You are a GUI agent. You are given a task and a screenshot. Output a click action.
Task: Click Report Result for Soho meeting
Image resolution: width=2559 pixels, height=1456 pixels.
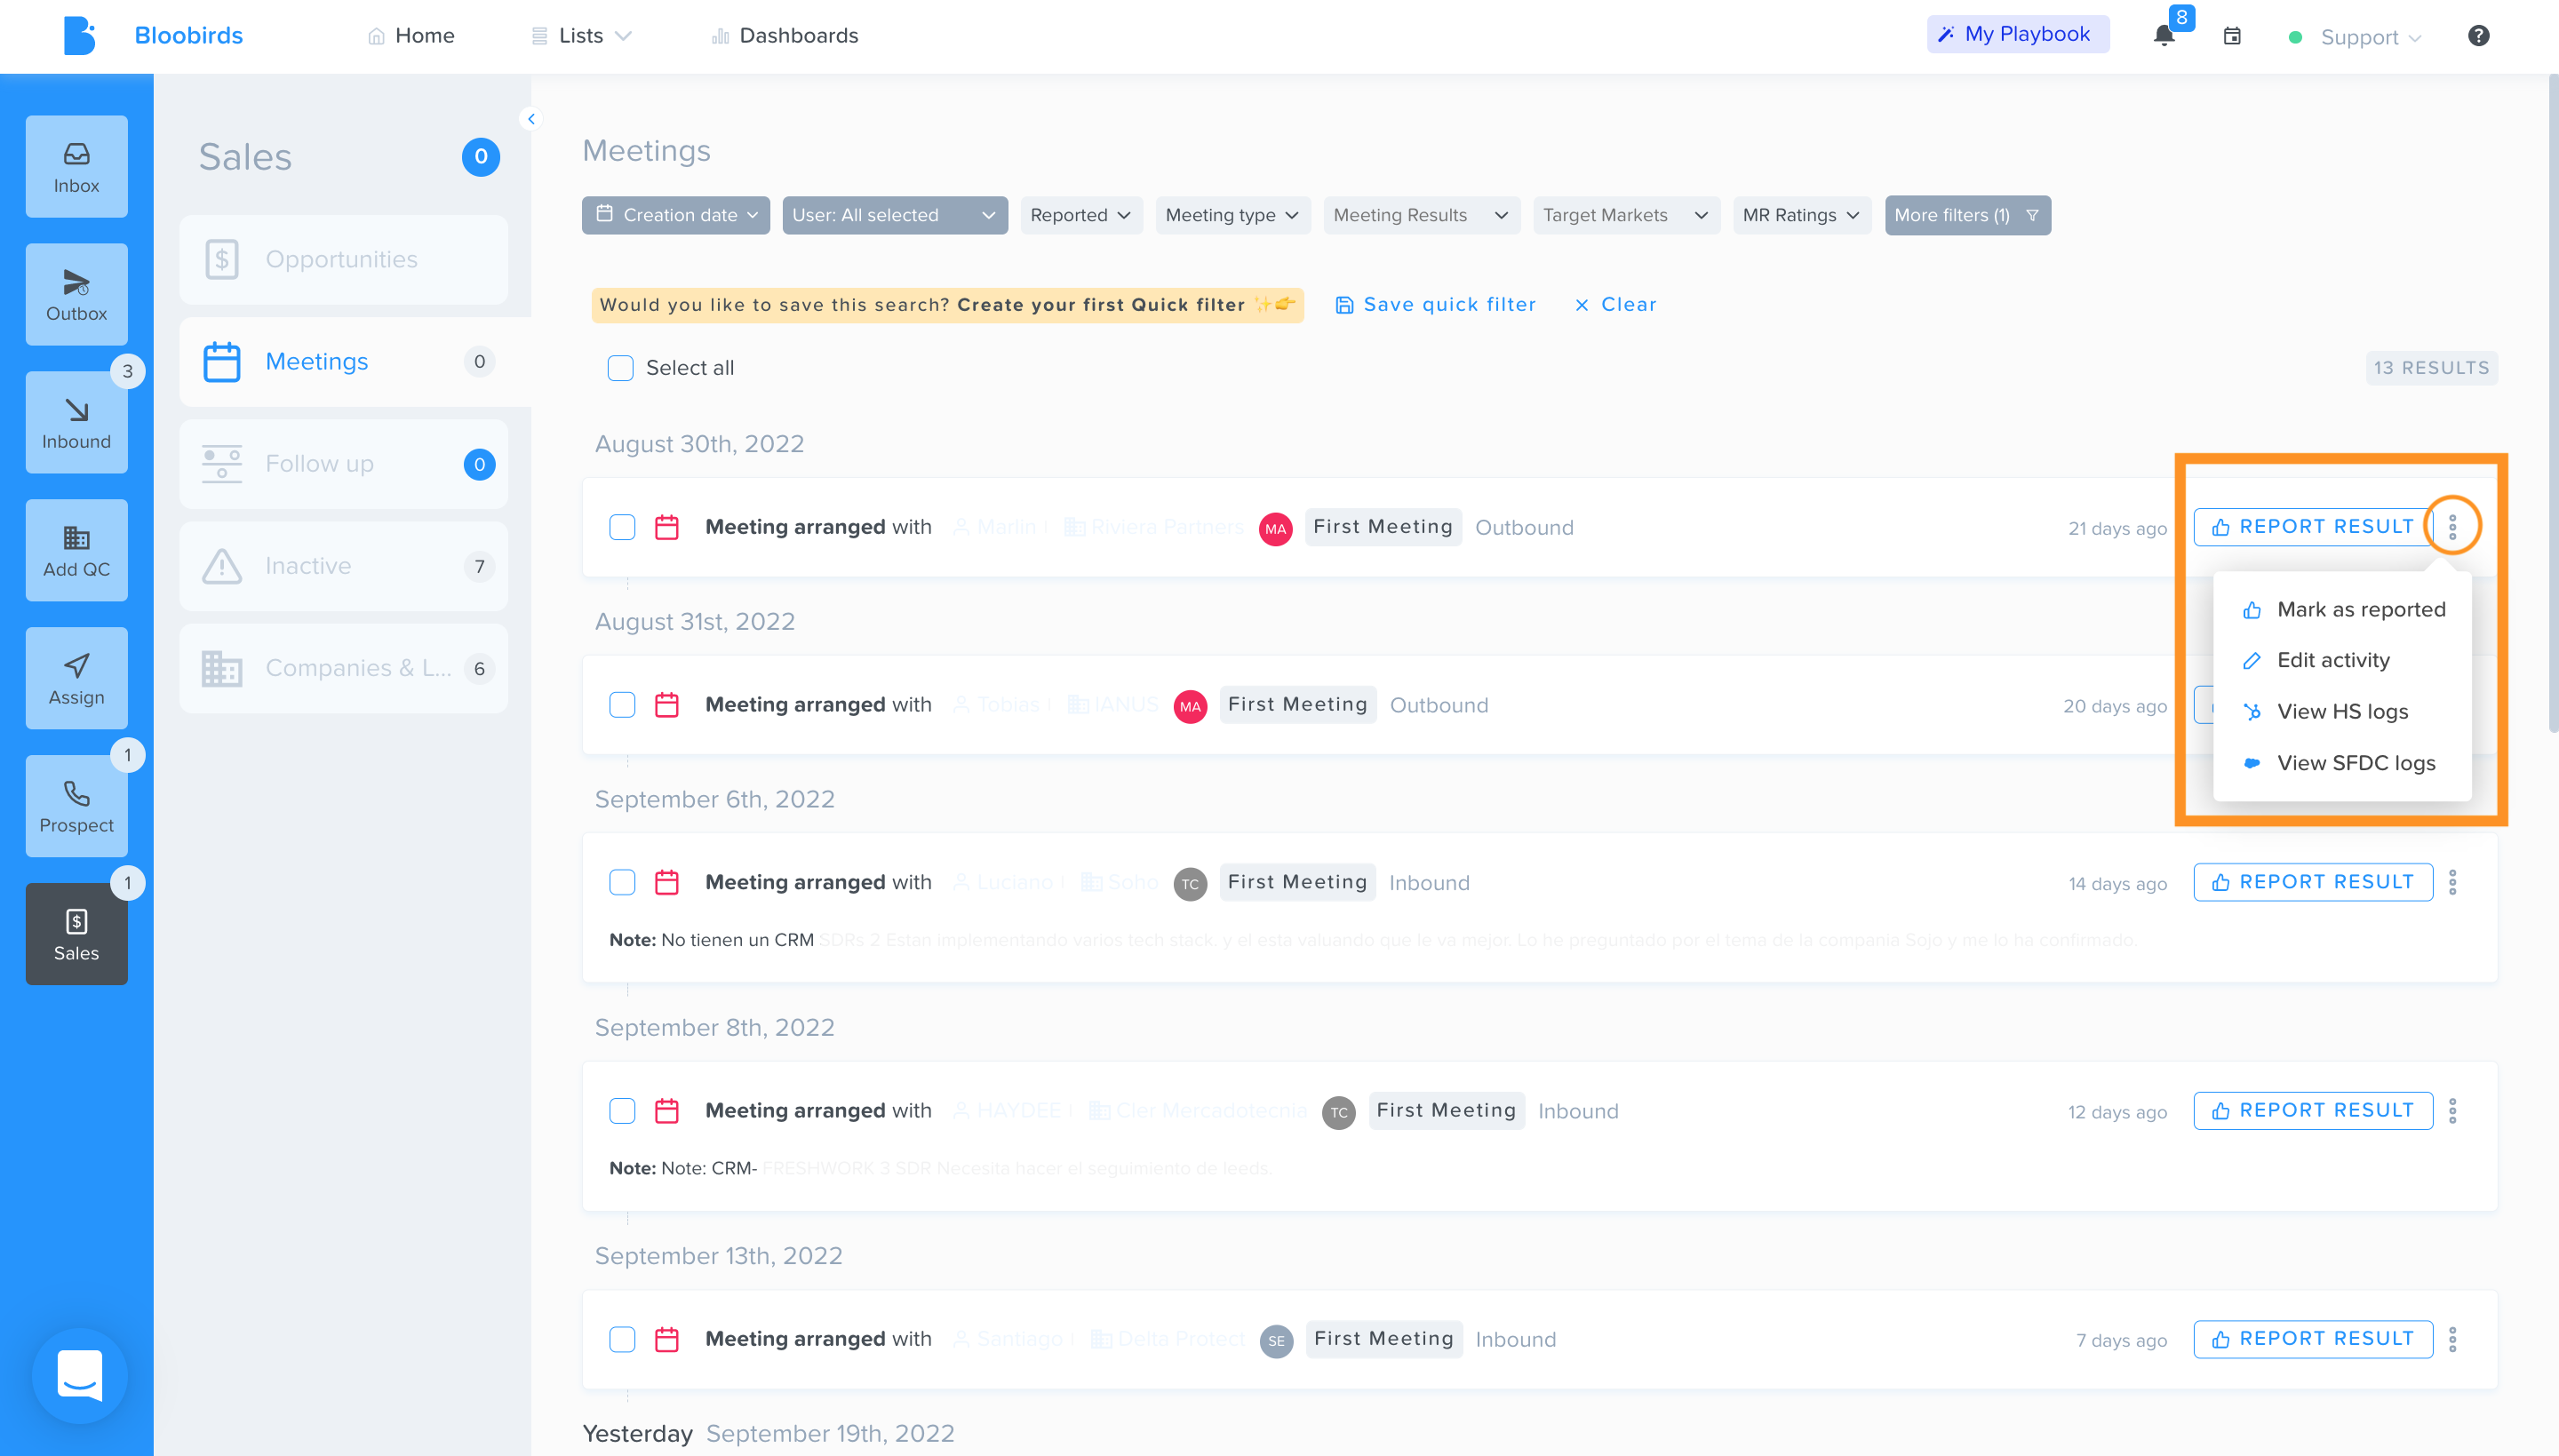(x=2312, y=882)
